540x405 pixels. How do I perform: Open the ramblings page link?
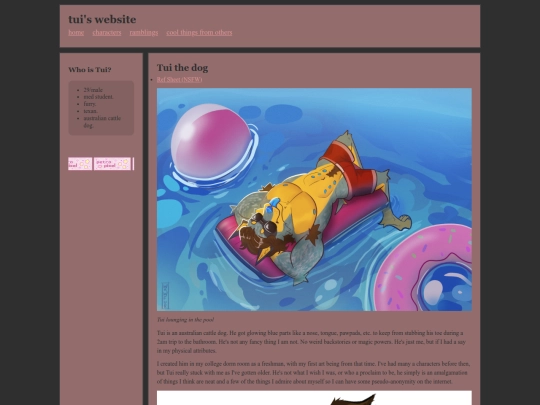coord(144,32)
